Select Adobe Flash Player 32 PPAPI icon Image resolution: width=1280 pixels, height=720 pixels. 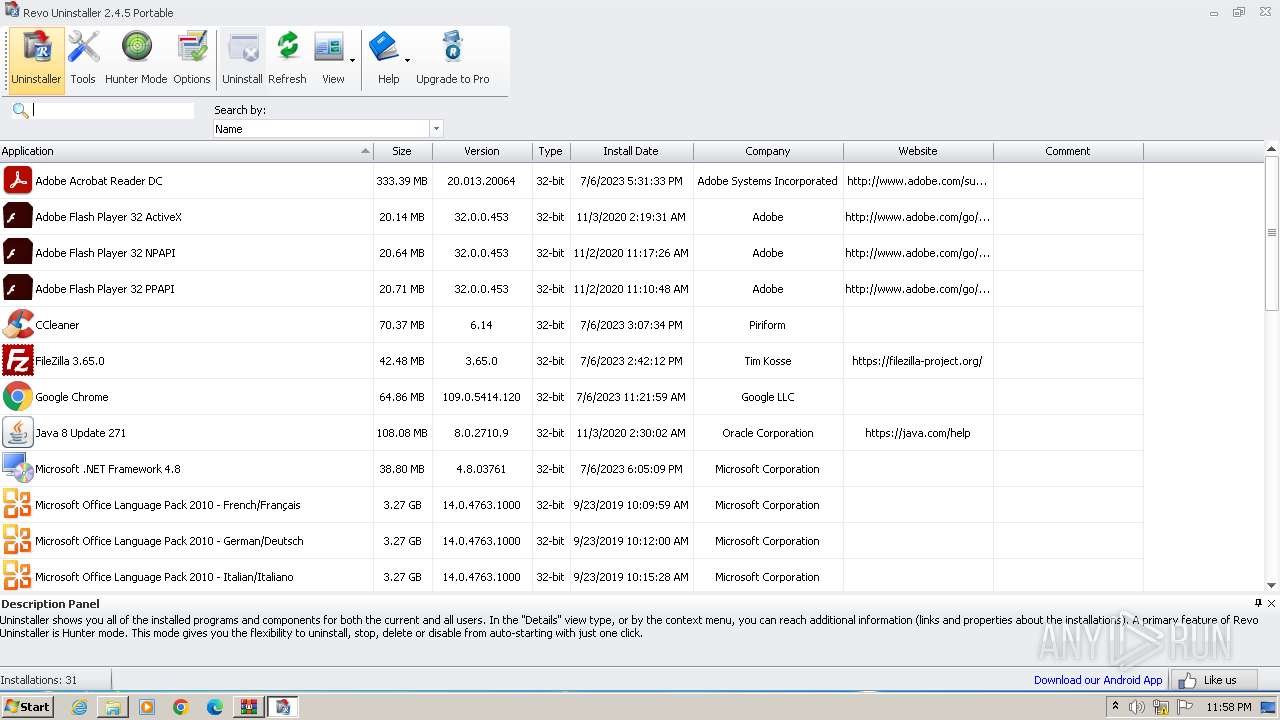pyautogui.click(x=17, y=289)
